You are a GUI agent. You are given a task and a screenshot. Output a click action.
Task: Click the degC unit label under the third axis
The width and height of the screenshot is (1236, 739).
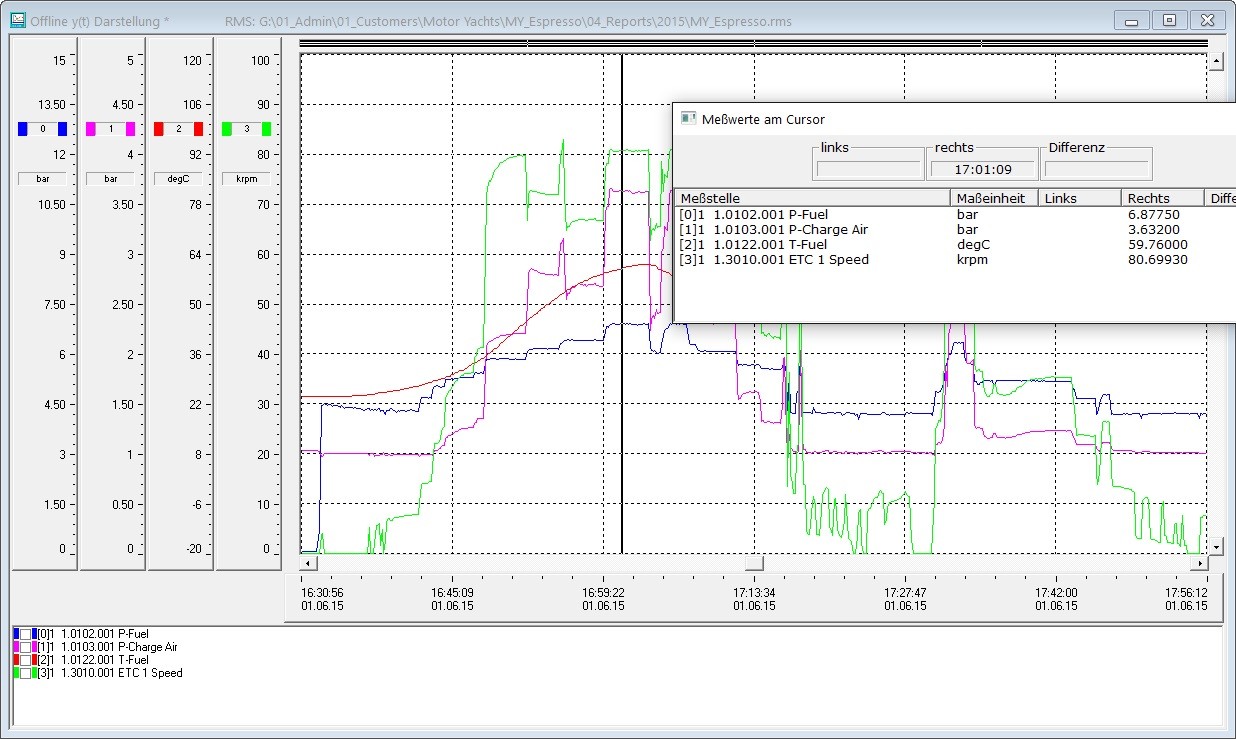[x=178, y=178]
